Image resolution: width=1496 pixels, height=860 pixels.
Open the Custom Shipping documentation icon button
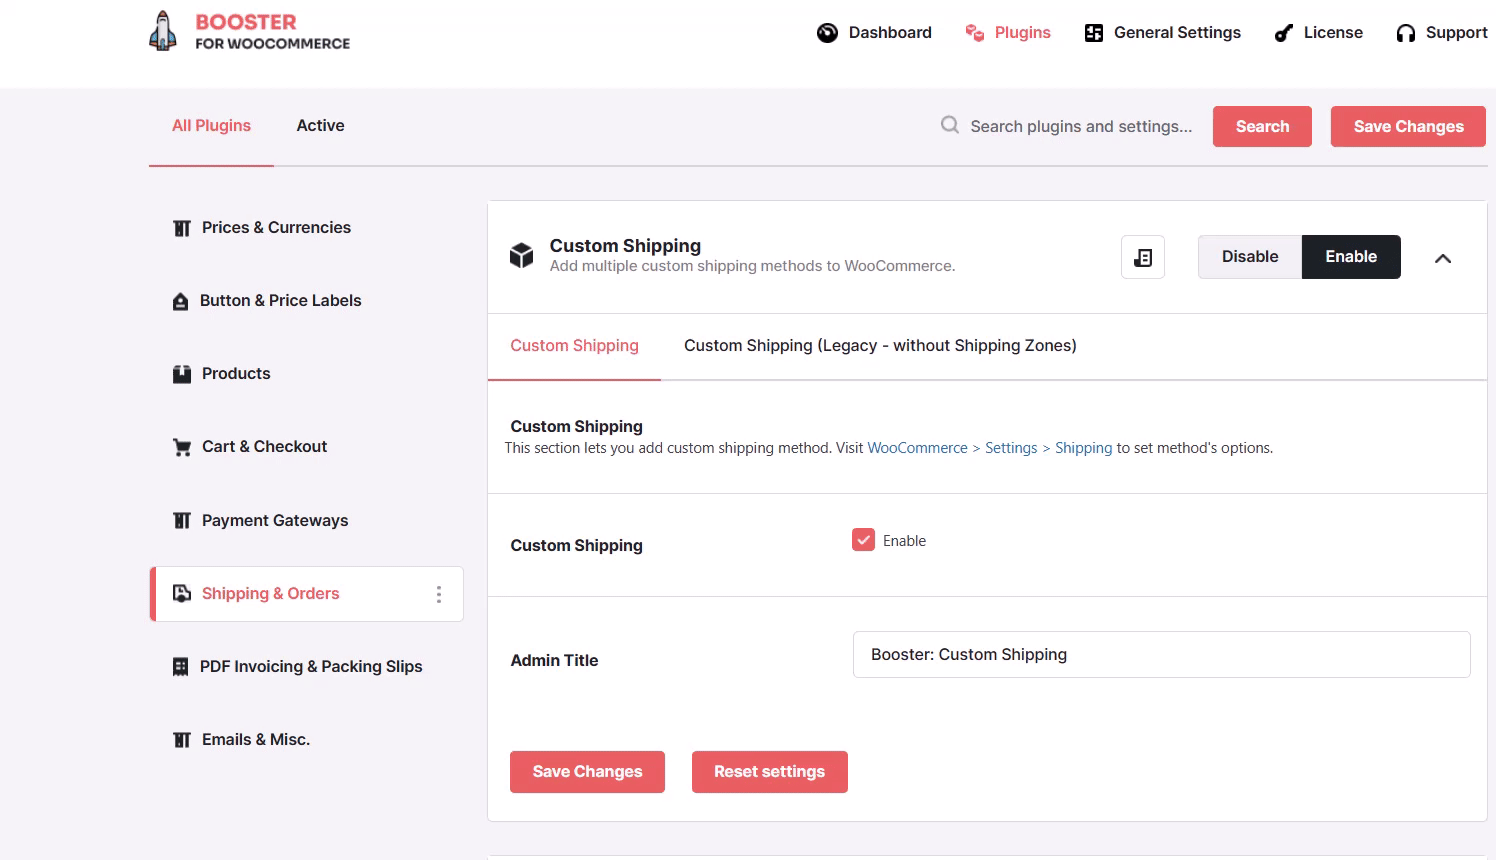[1143, 257]
